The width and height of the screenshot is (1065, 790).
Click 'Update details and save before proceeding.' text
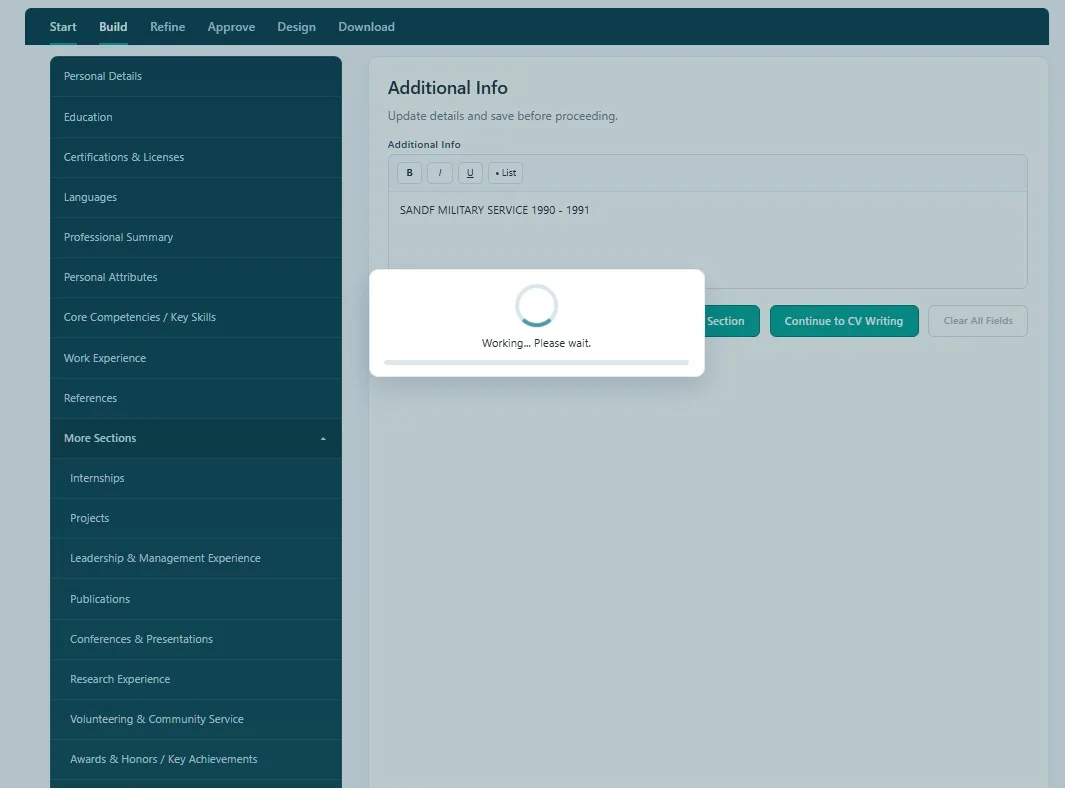pyautogui.click(x=503, y=116)
